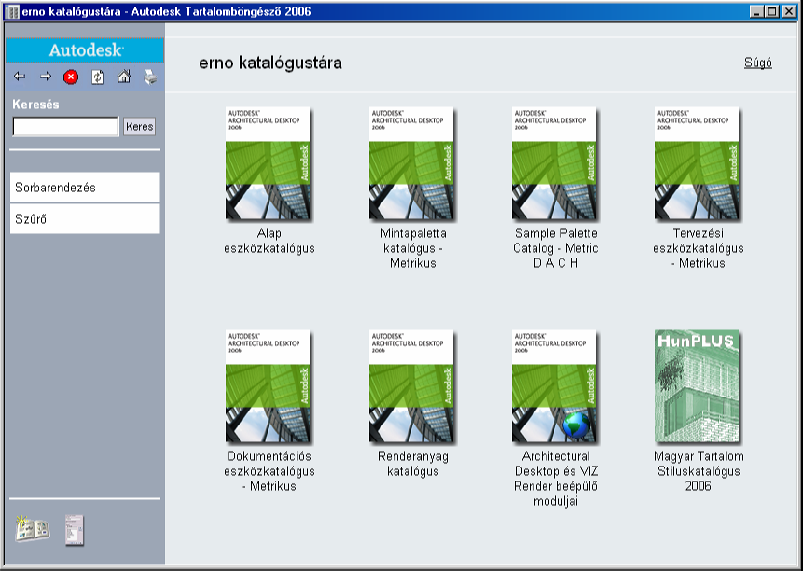Click the Keres search button

[x=139, y=126]
